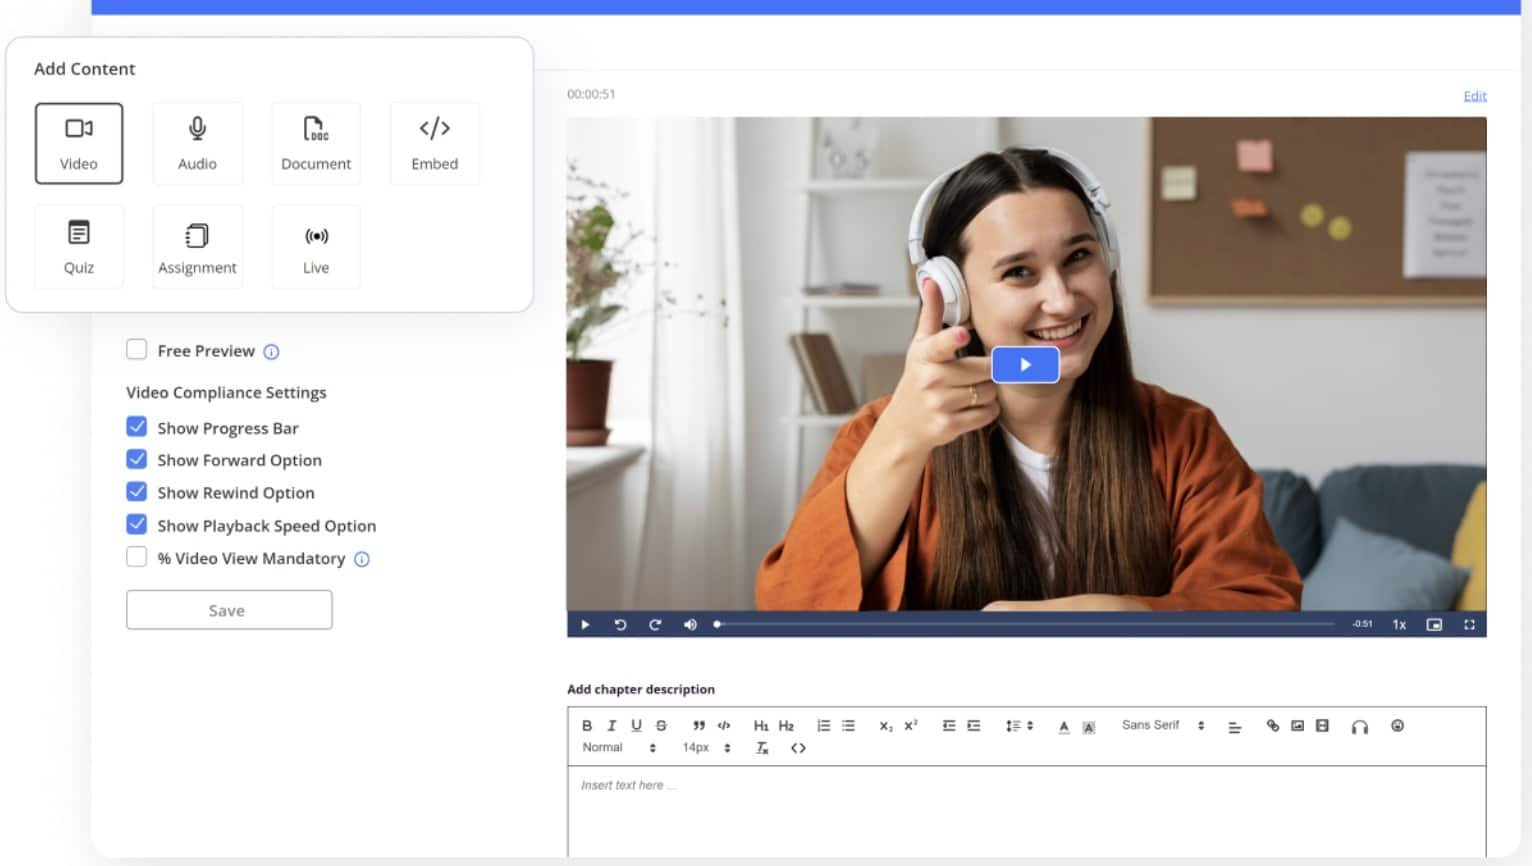Uncheck Show Progress Bar
1532x866 pixels.
pyautogui.click(x=137, y=427)
